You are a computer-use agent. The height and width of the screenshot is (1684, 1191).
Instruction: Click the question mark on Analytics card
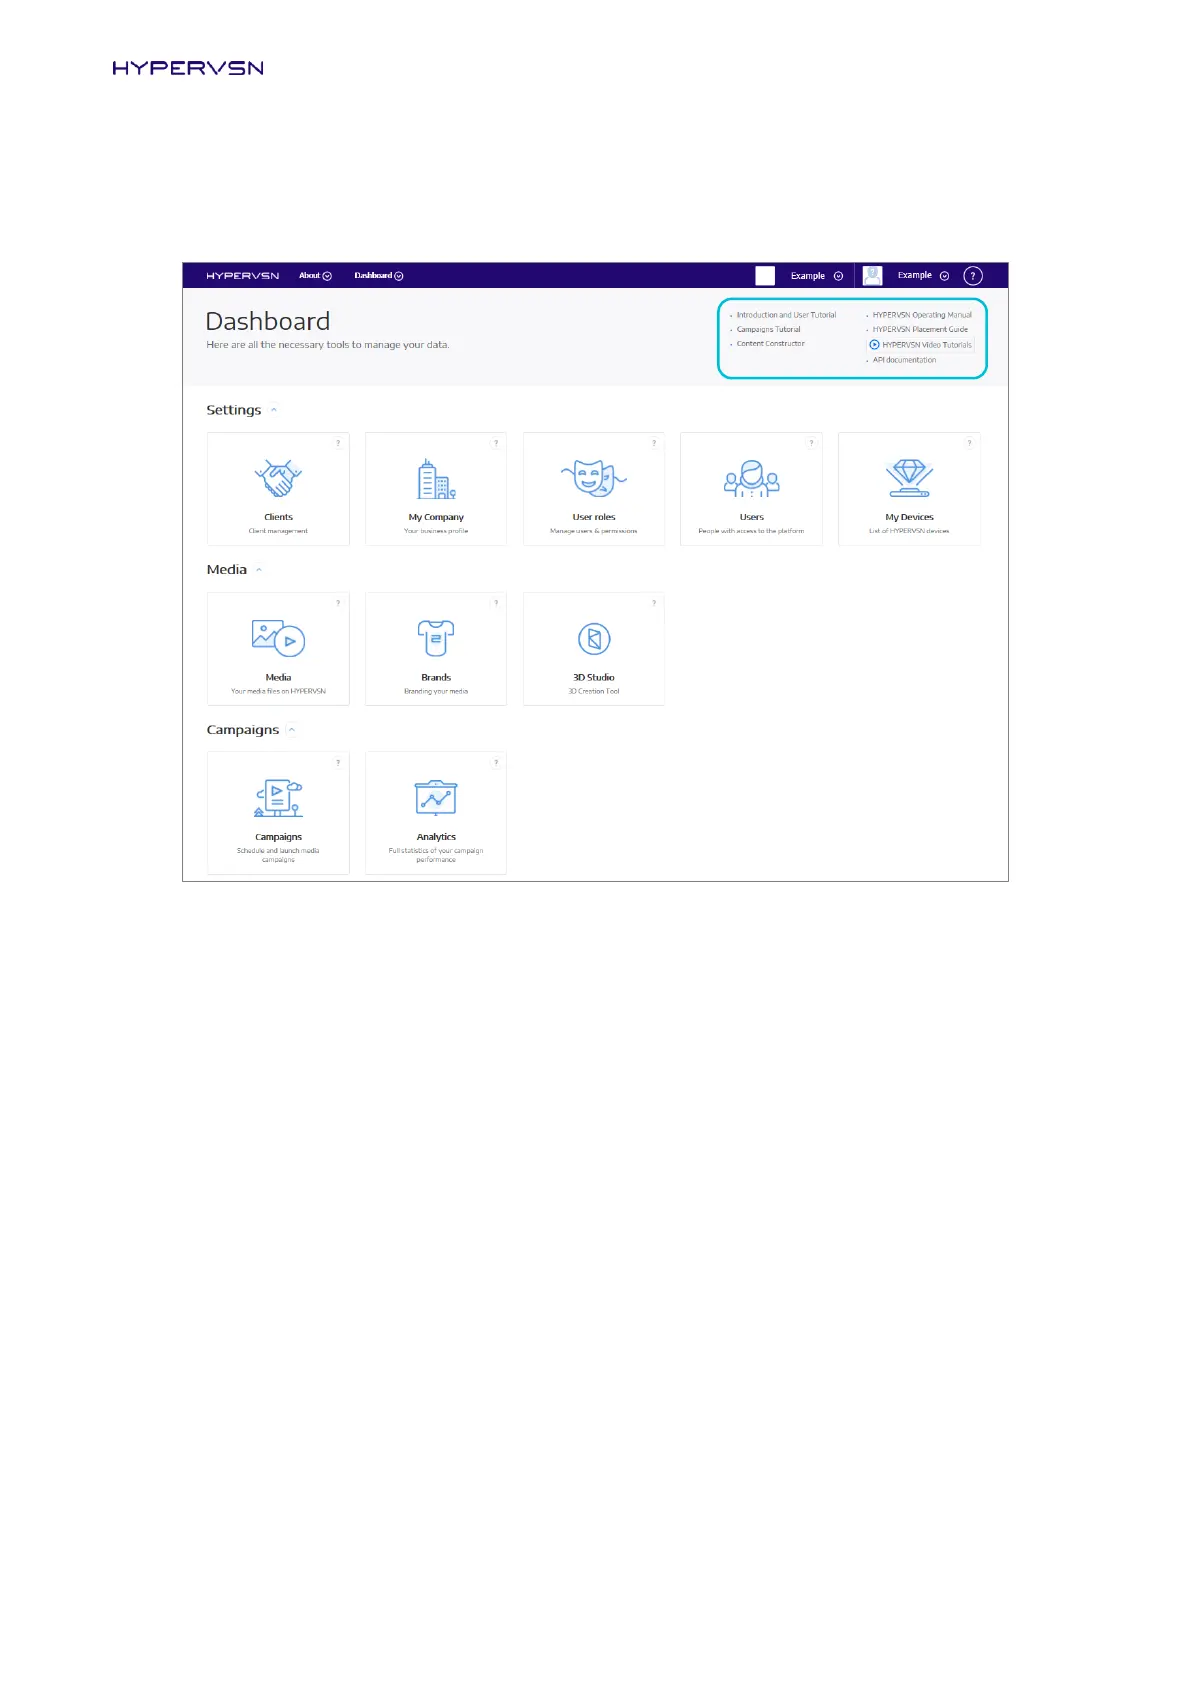(x=496, y=763)
